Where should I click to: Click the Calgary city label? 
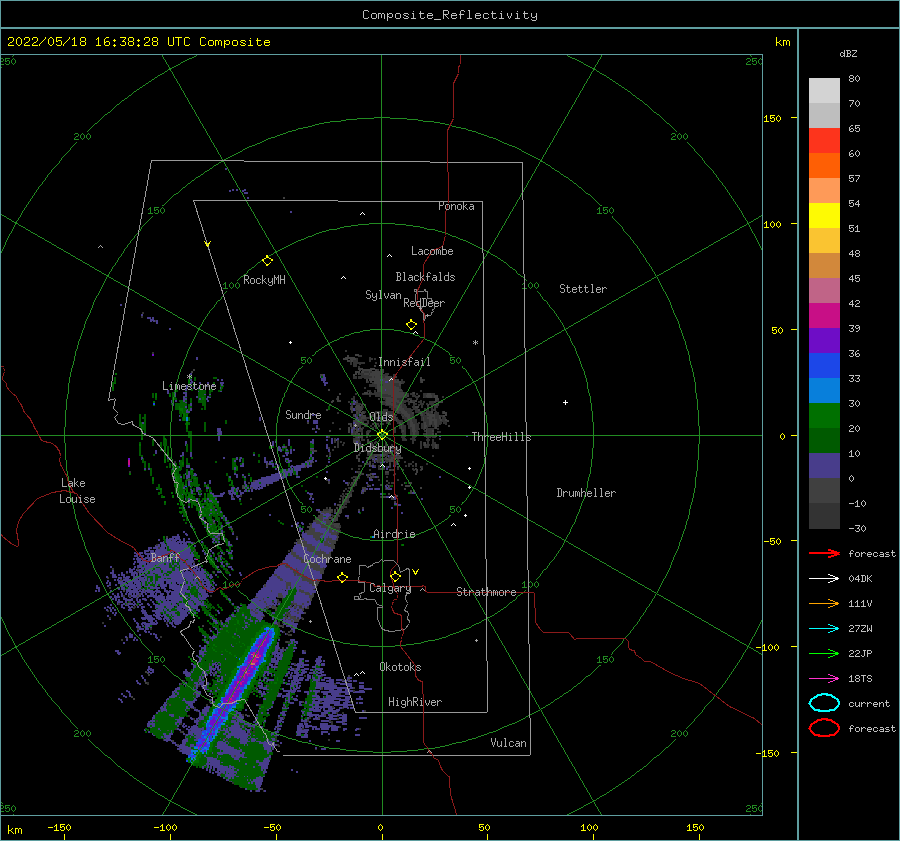(x=390, y=588)
